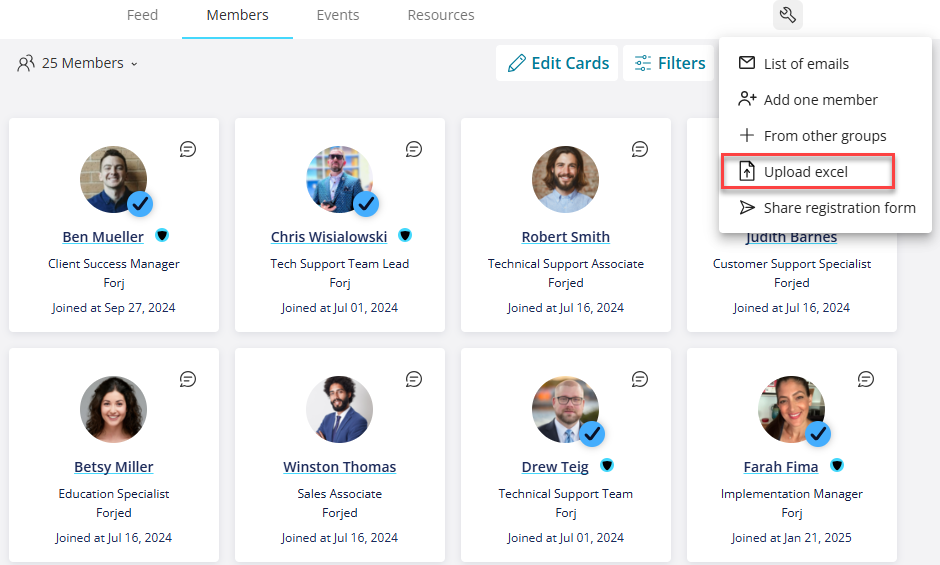Open chat with Chris Wisialowski
The width and height of the screenshot is (940, 565).
coord(414,149)
